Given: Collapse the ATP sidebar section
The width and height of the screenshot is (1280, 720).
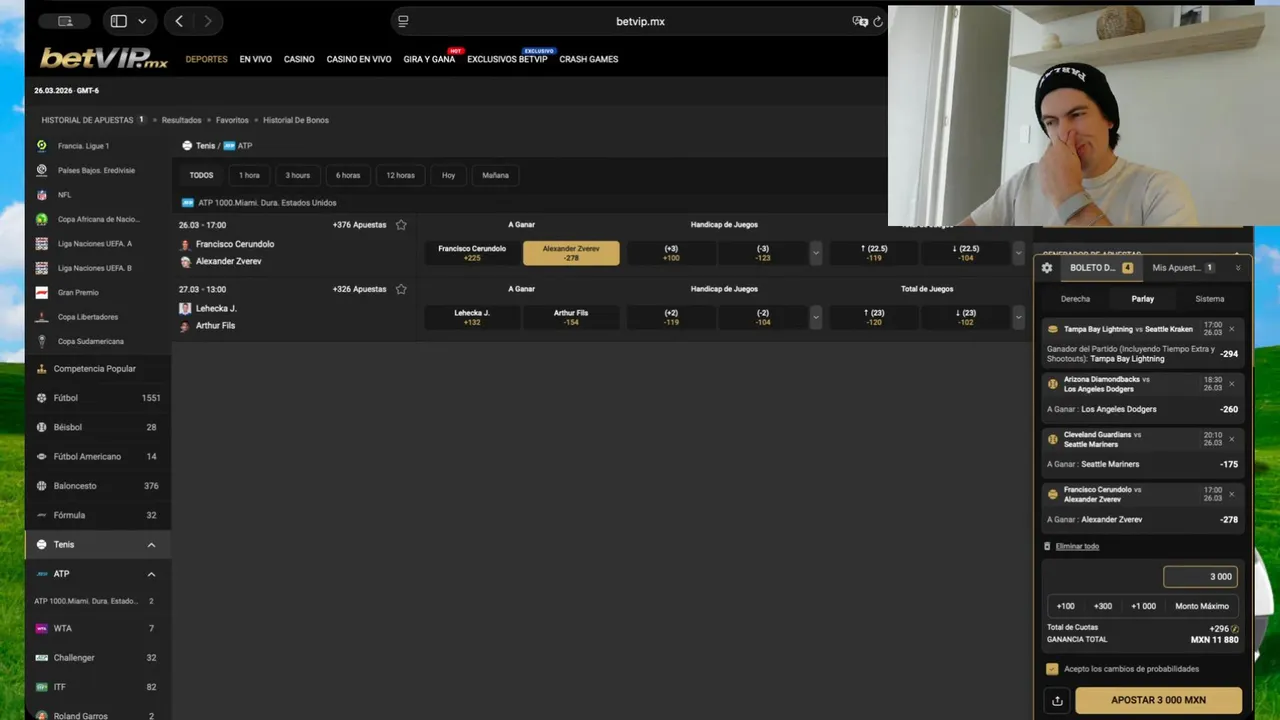Looking at the screenshot, I should pyautogui.click(x=151, y=574).
